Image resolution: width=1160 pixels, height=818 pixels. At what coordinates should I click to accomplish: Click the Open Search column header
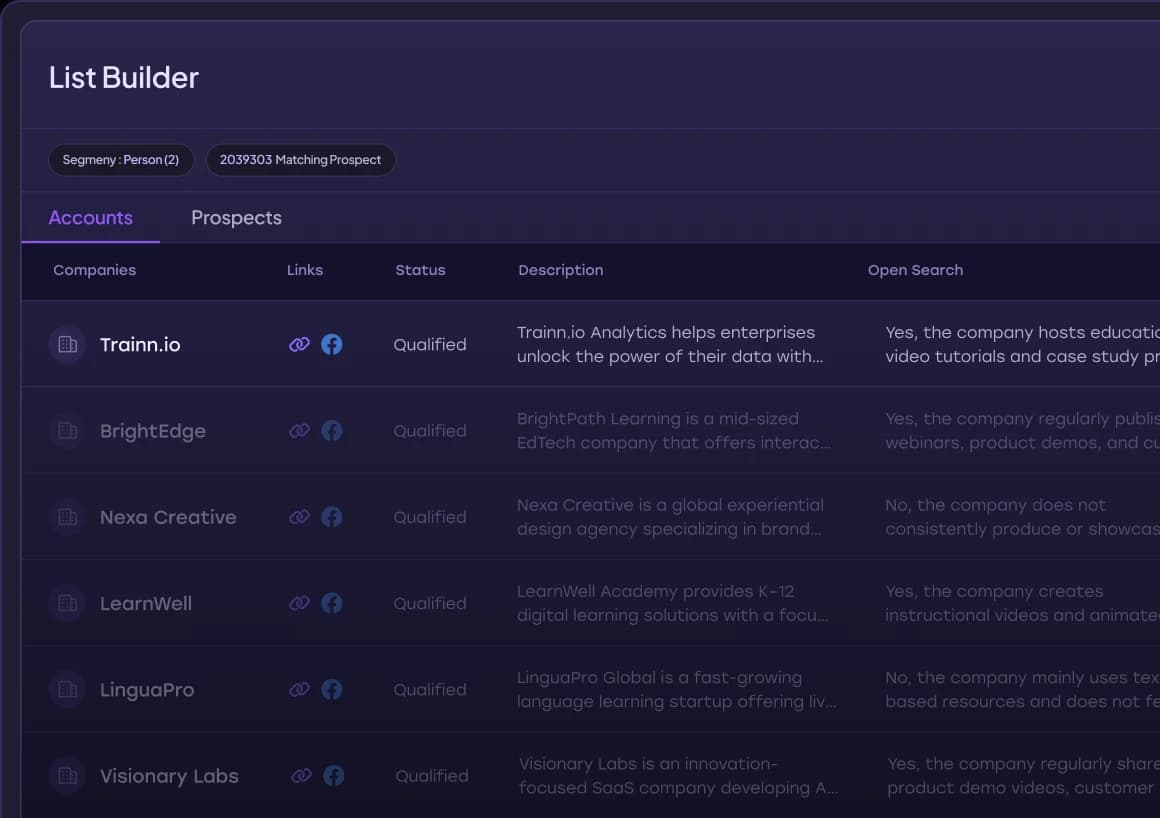[x=915, y=270]
